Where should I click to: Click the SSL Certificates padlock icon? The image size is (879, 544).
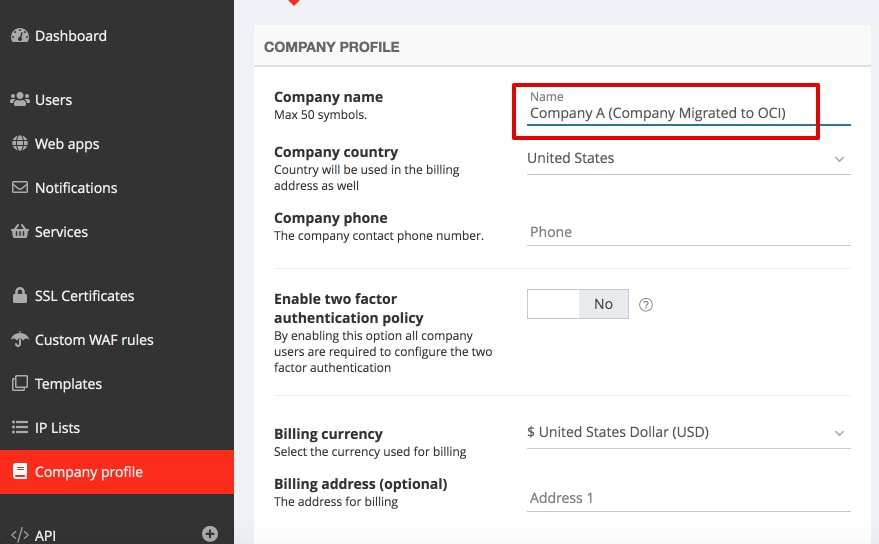[x=19, y=296]
